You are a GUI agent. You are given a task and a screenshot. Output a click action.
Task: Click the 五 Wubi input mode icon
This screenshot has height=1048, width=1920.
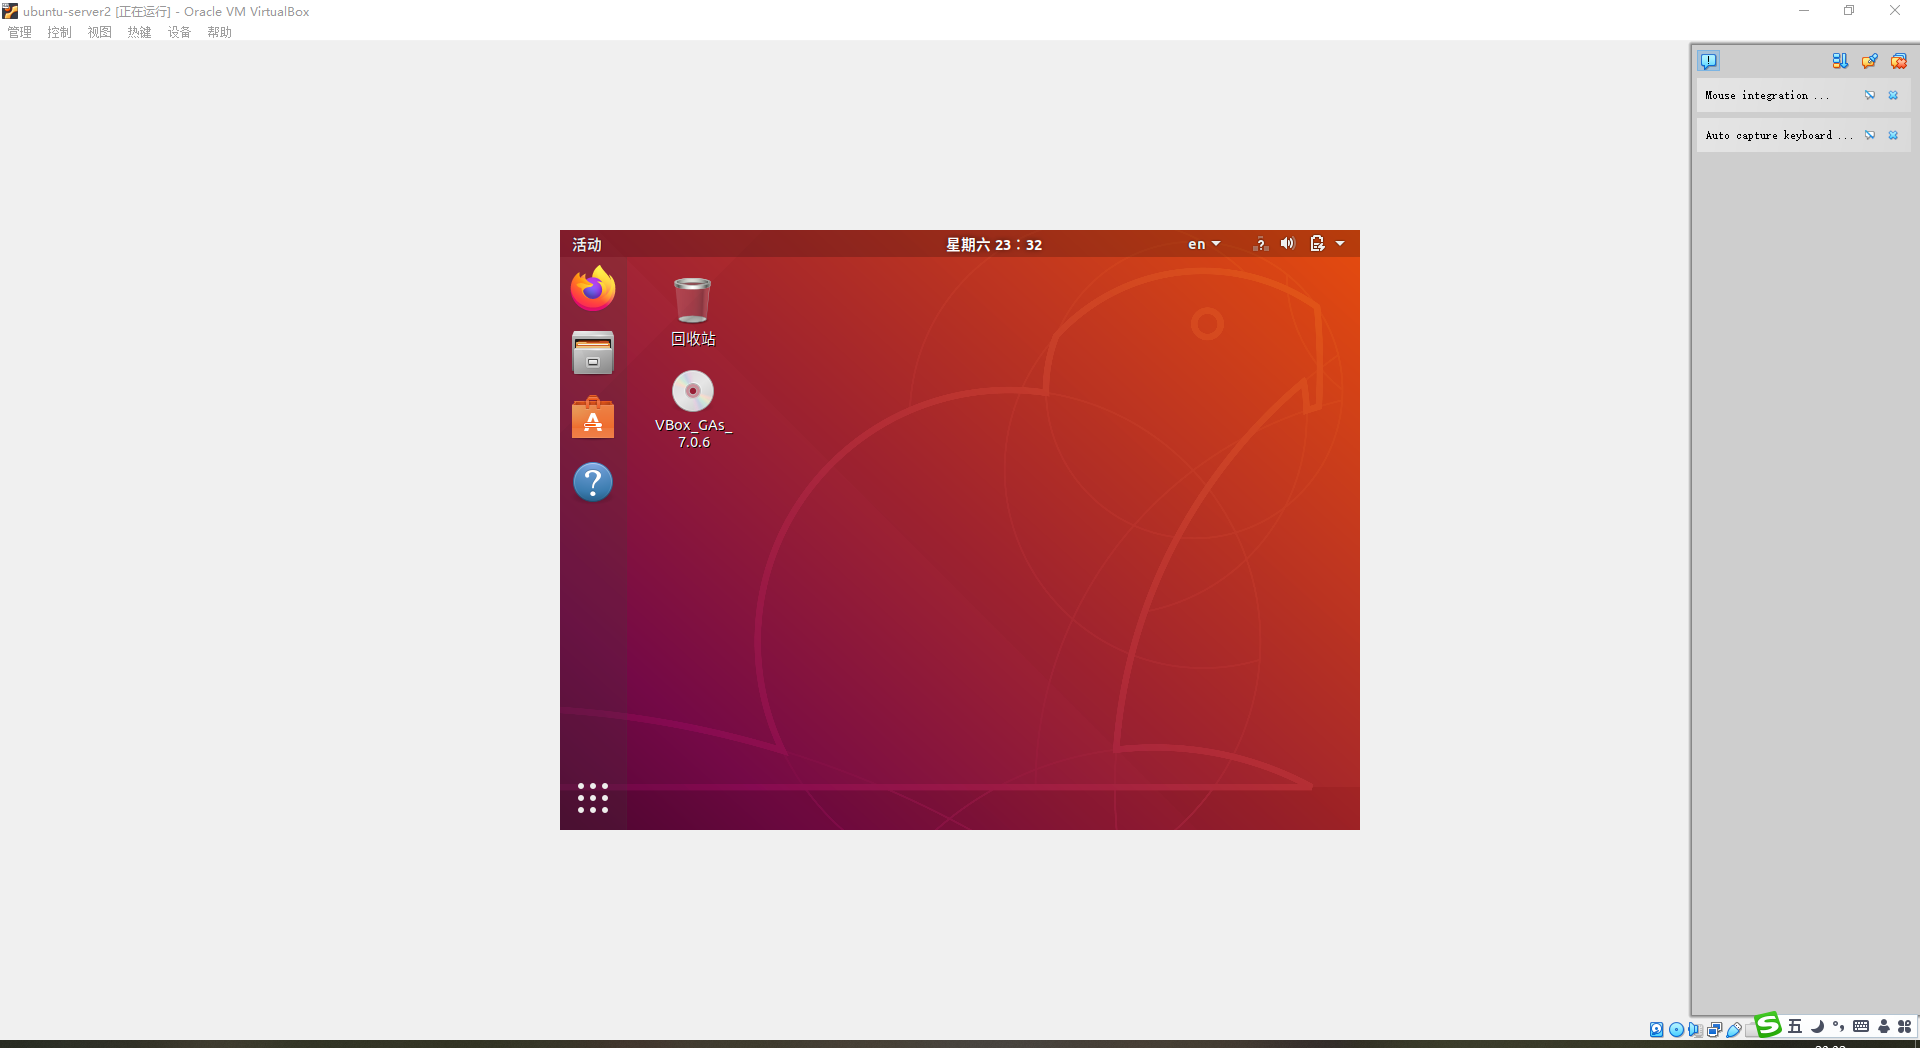coord(1795,1026)
